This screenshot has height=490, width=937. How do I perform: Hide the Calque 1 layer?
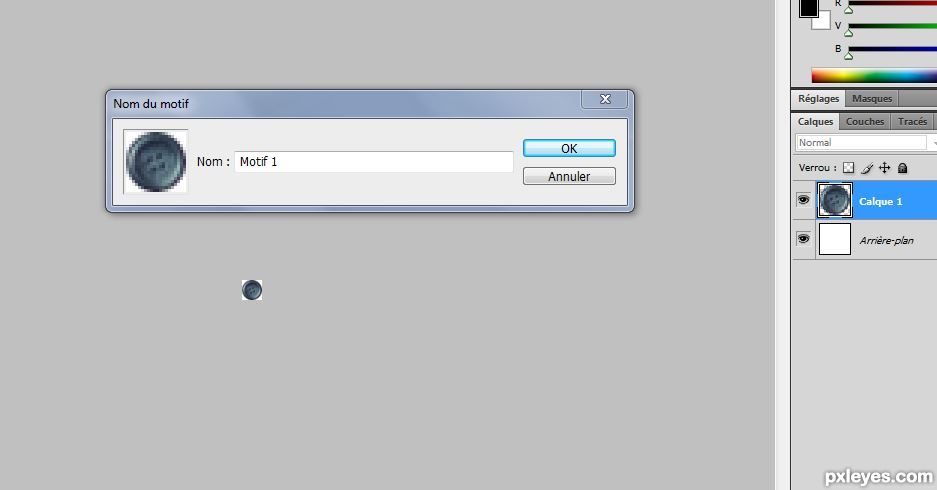tap(803, 200)
